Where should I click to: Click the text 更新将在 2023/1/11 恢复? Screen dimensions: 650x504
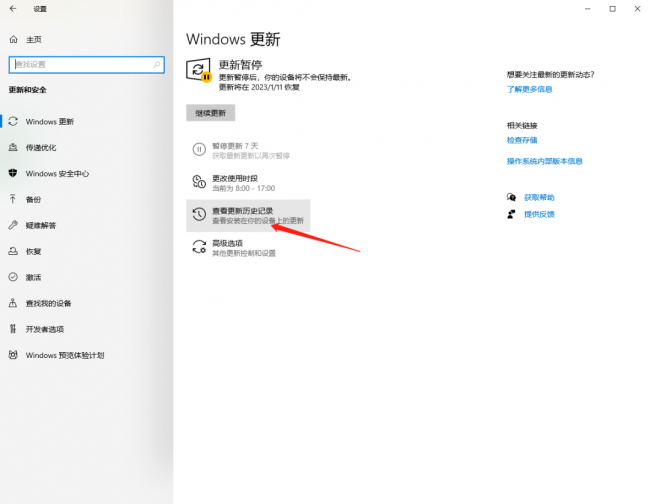click(x=259, y=87)
